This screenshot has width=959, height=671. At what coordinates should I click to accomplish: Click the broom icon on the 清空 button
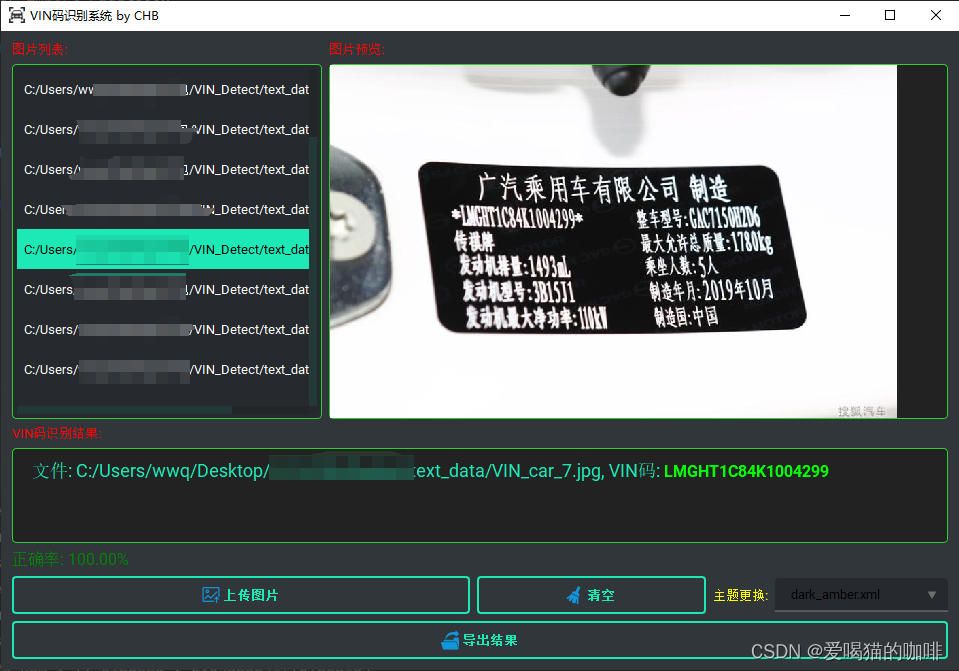click(x=572, y=594)
